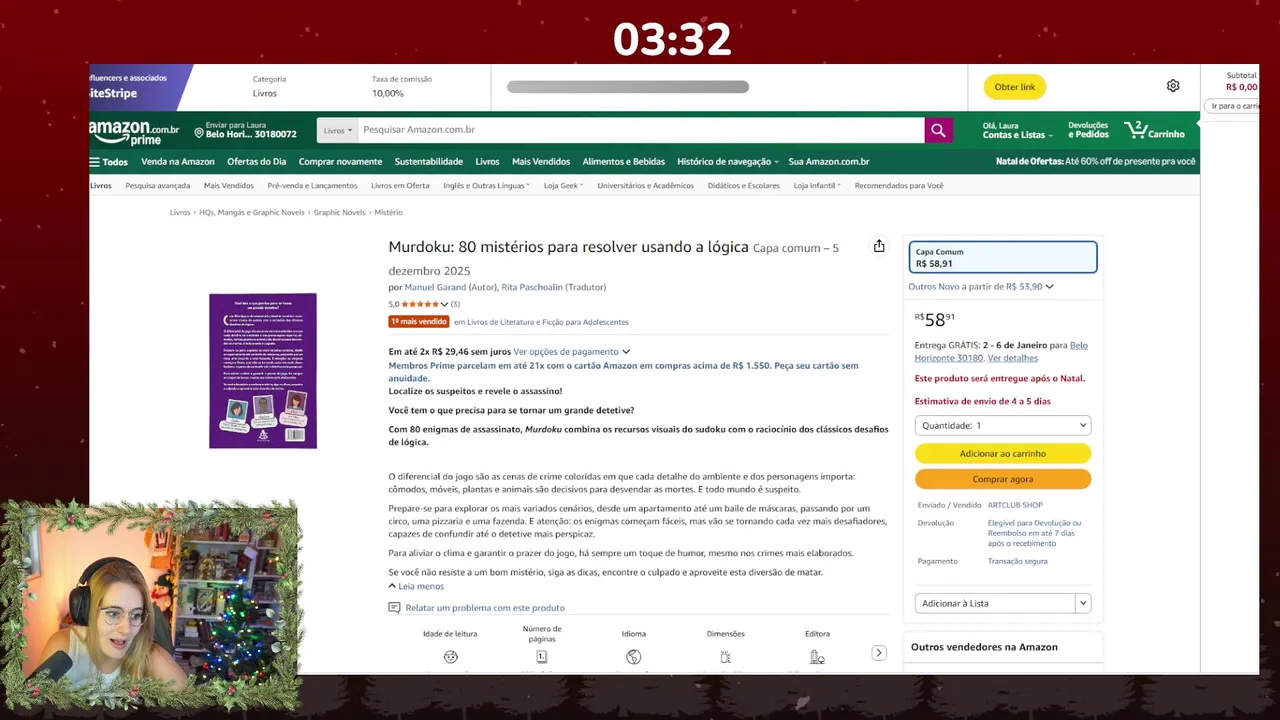The height and width of the screenshot is (720, 1280).
Task: Open SiteStripe settings gear
Action: coord(1173,86)
